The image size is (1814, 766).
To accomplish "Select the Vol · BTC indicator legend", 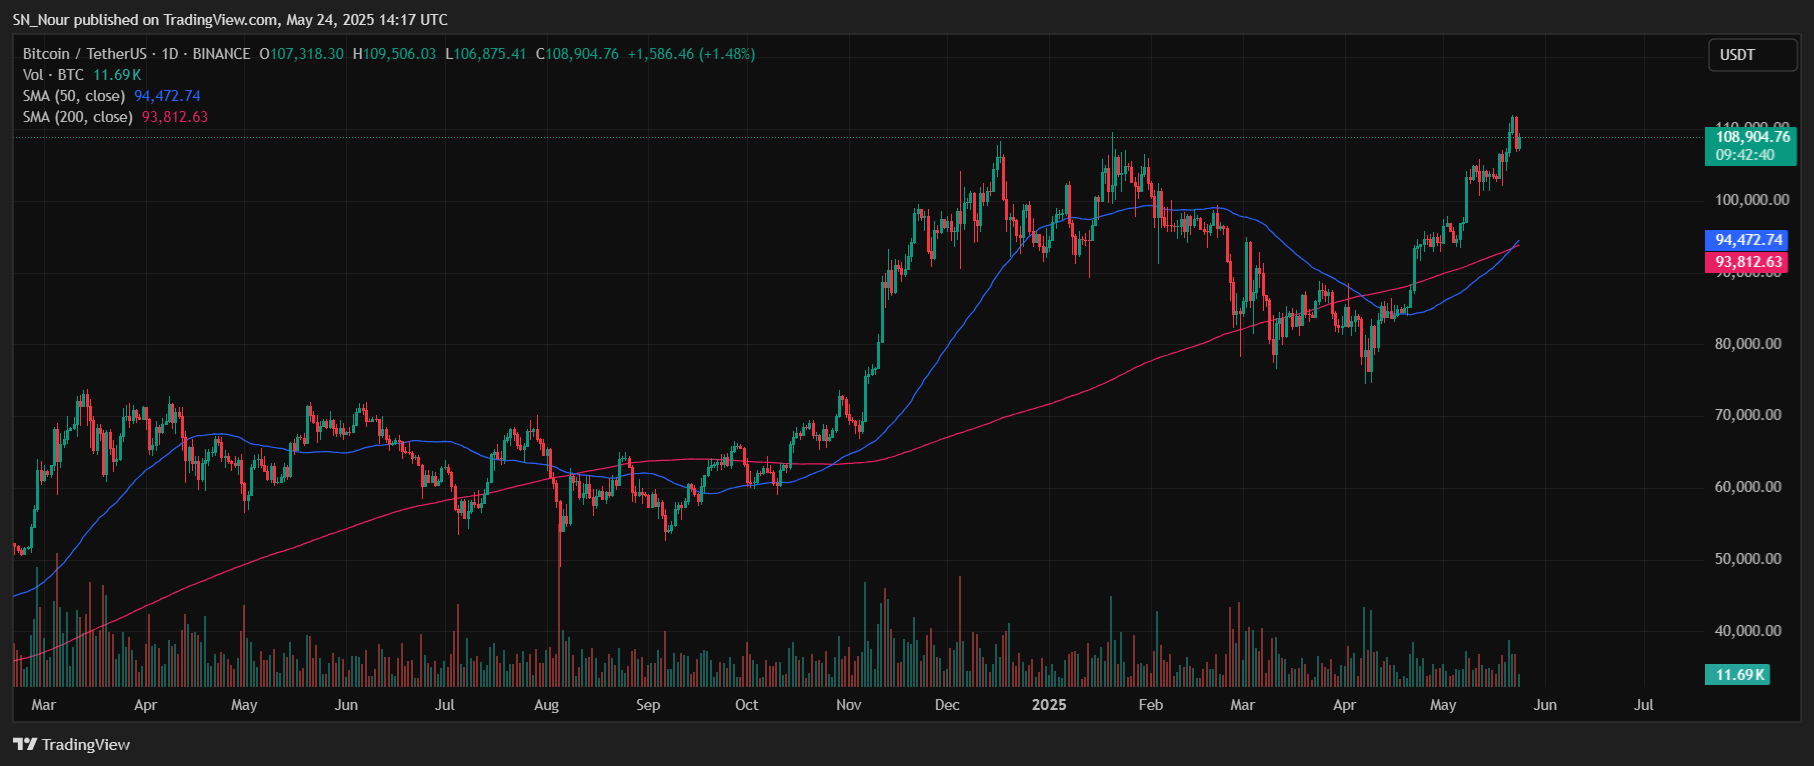I will tap(53, 75).
